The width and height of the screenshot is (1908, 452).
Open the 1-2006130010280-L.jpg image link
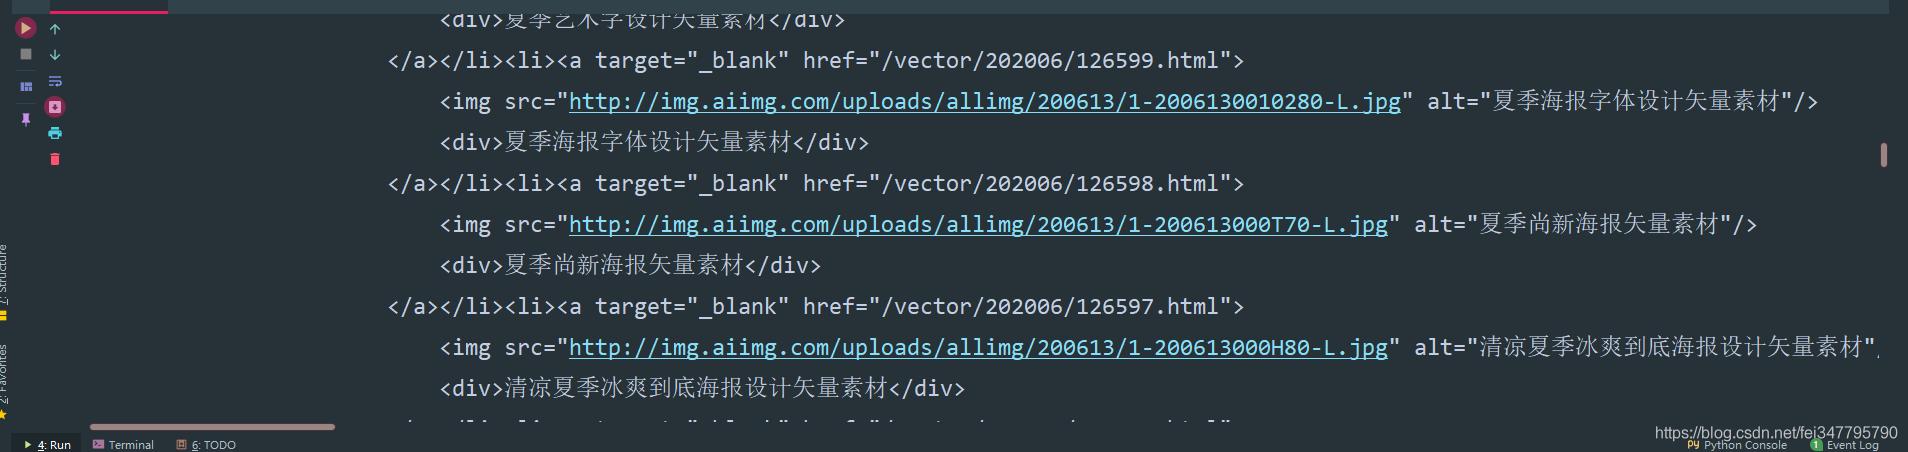click(x=984, y=101)
